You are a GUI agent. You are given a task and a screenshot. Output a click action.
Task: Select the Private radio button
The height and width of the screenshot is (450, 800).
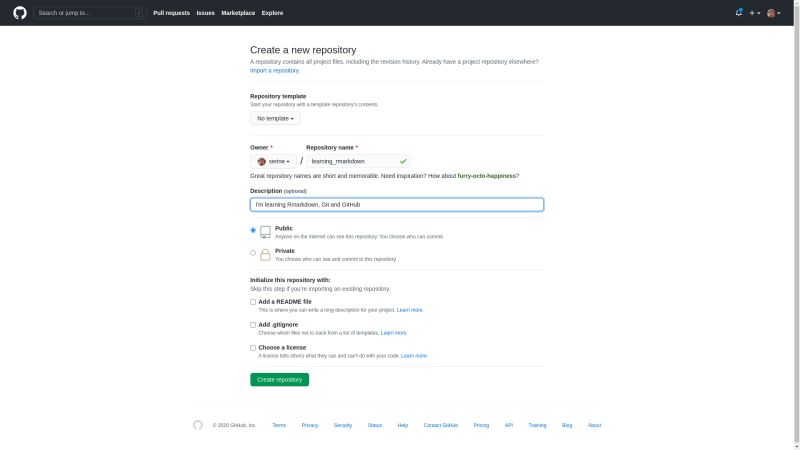point(253,253)
